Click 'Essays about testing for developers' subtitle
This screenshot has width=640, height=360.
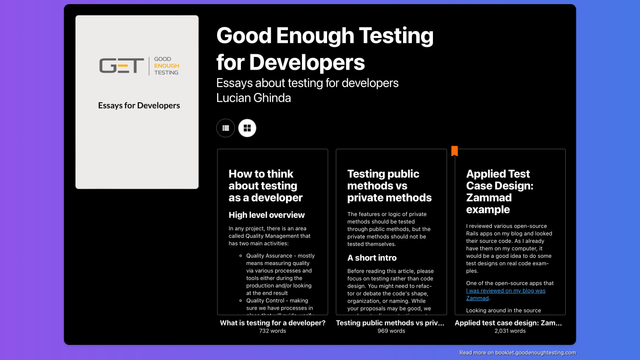click(307, 83)
